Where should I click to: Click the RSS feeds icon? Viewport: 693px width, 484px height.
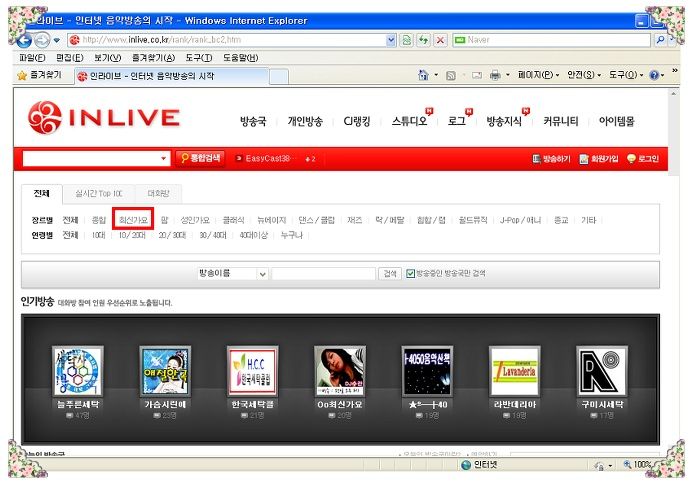click(451, 76)
